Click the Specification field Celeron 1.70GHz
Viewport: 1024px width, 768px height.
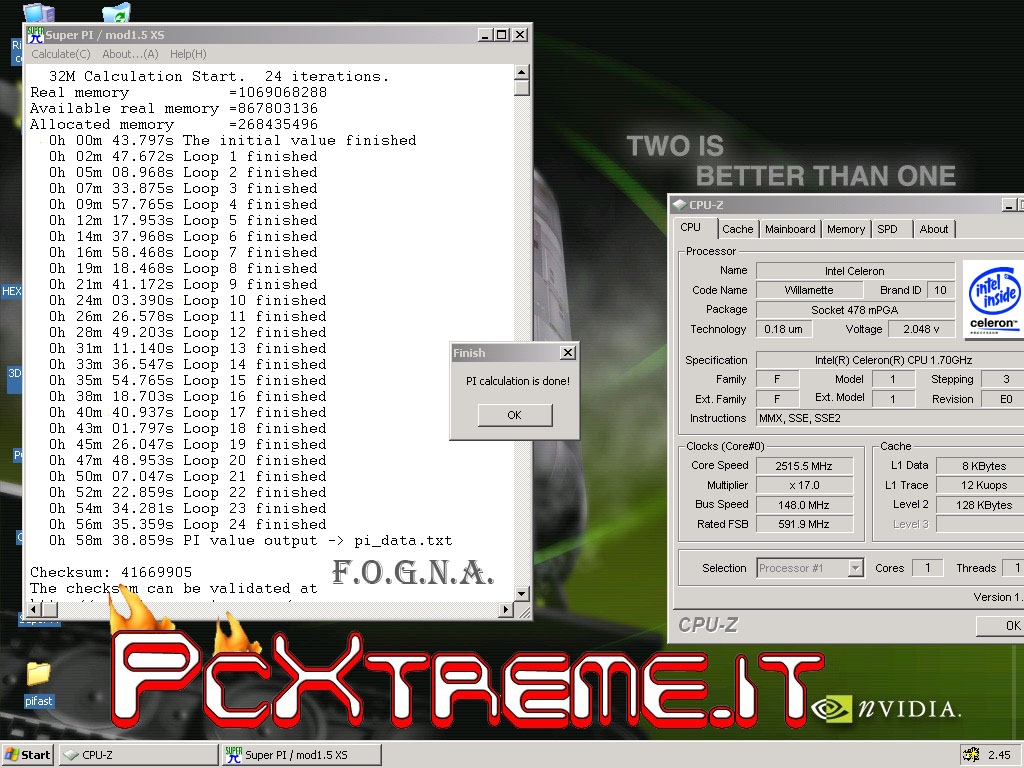pyautogui.click(x=890, y=360)
